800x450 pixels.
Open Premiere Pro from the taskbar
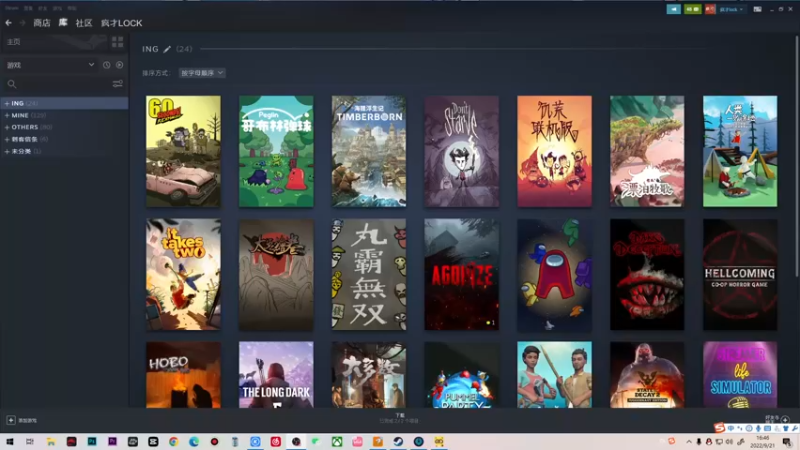click(x=112, y=441)
